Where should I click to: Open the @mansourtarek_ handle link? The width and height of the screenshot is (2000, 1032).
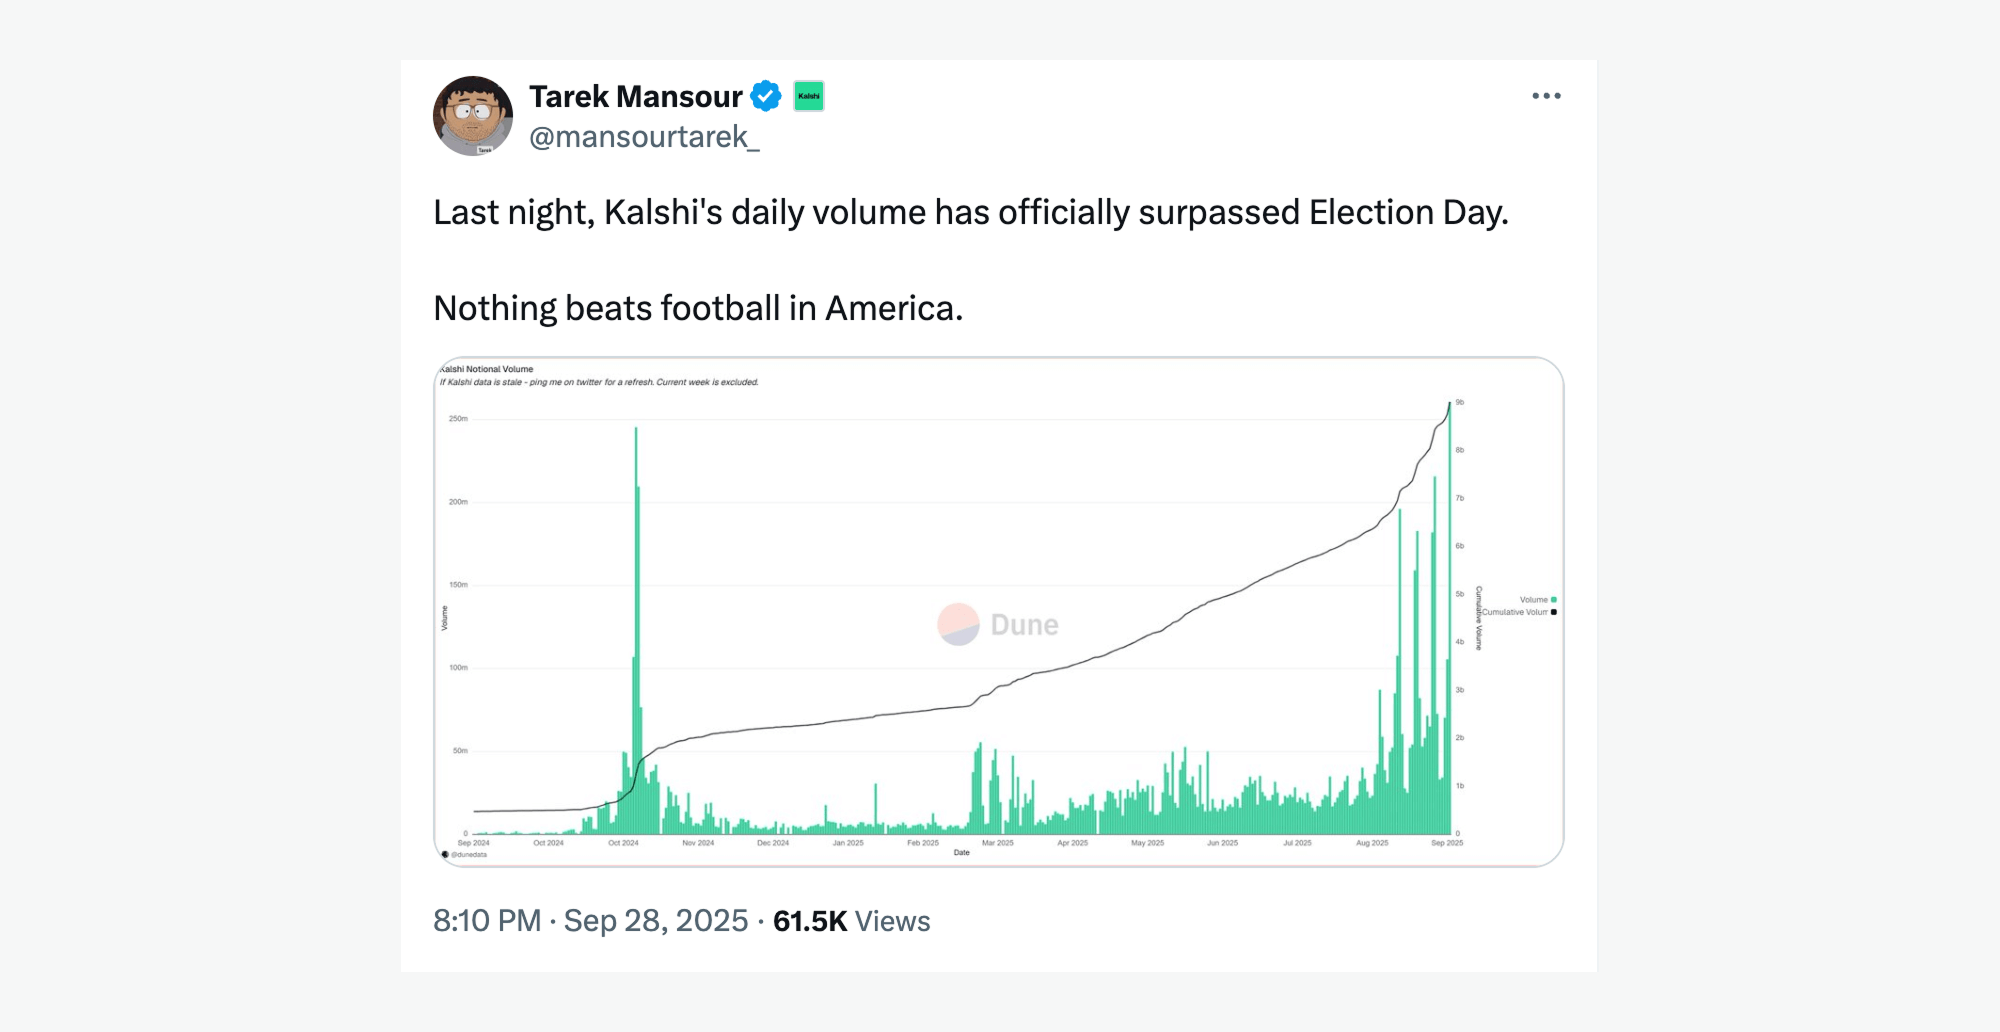click(x=644, y=137)
